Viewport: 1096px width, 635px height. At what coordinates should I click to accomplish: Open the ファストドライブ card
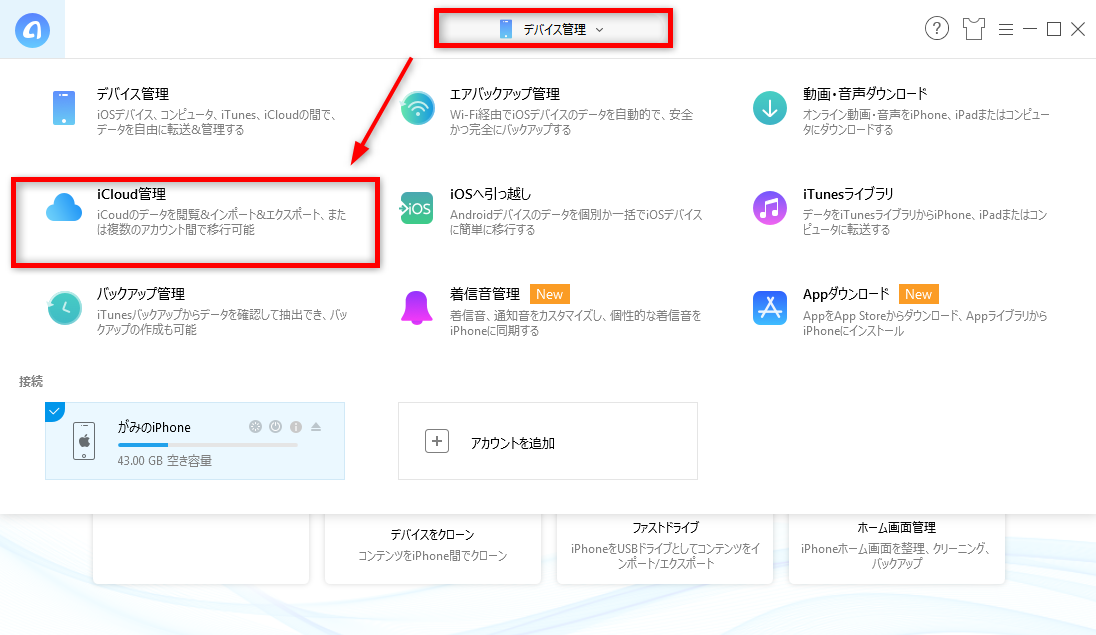click(x=665, y=549)
